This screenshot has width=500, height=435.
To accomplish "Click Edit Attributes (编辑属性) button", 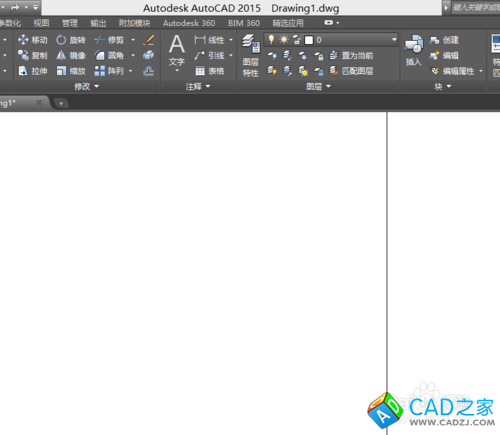I will 452,71.
